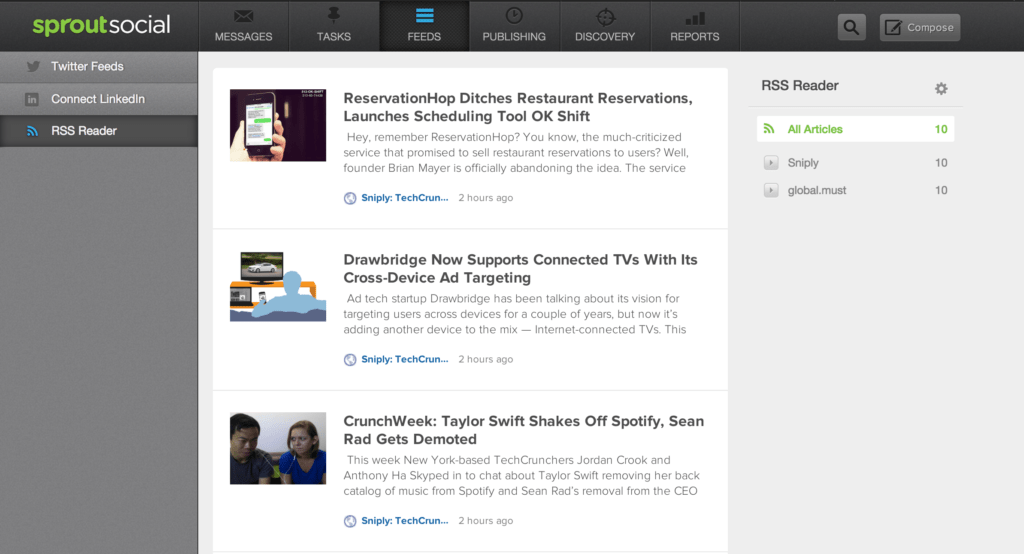This screenshot has width=1024, height=554.
Task: Select All Articles in RSS Reader
Action: pos(815,129)
